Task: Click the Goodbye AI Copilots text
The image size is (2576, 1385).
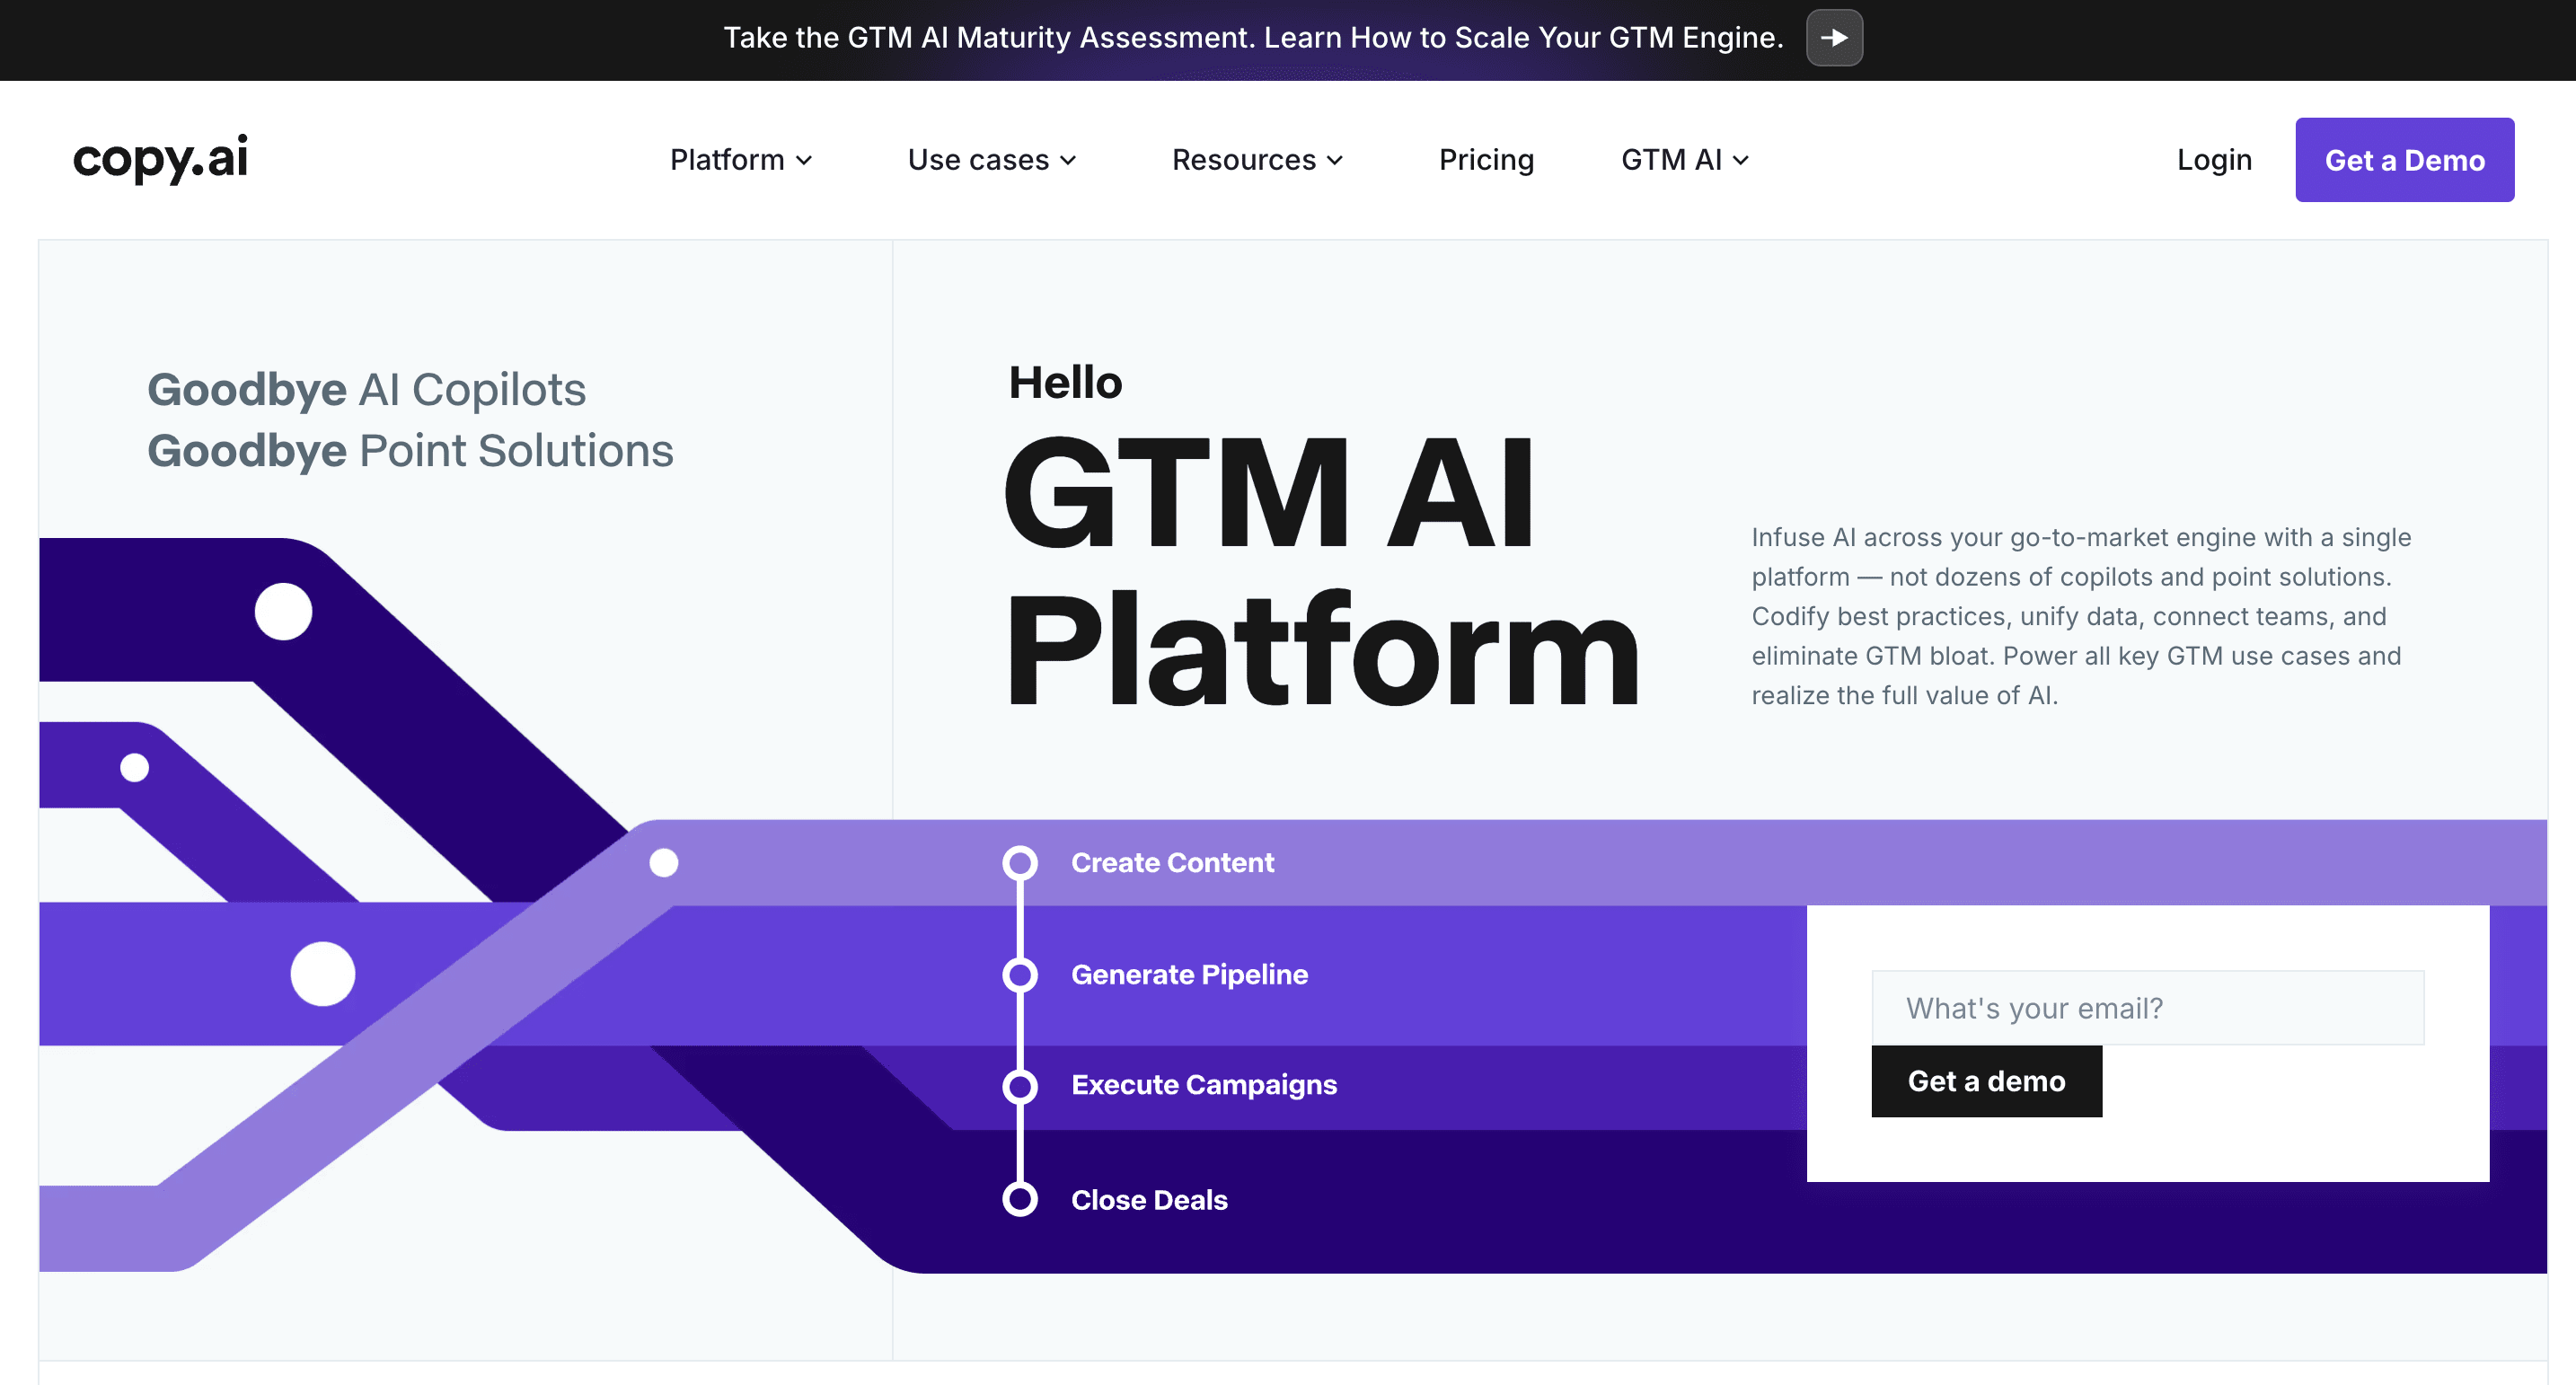Action: coord(366,390)
